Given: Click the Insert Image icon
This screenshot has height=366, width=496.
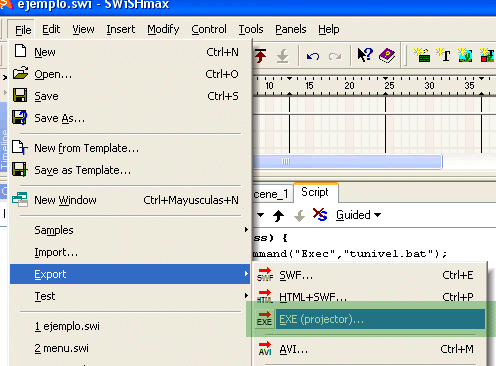Looking at the screenshot, I should click(465, 55).
